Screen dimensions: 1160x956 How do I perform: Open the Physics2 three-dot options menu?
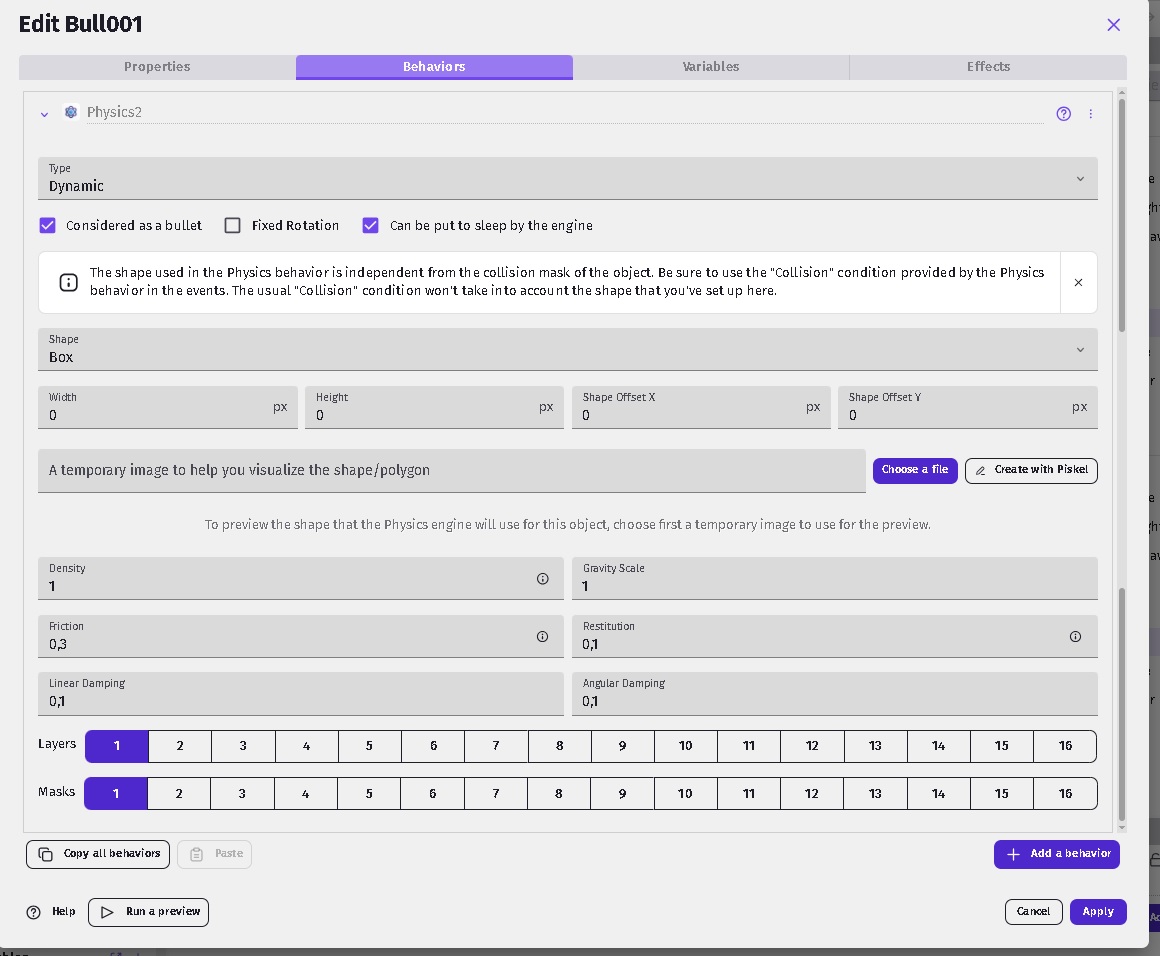pos(1090,113)
